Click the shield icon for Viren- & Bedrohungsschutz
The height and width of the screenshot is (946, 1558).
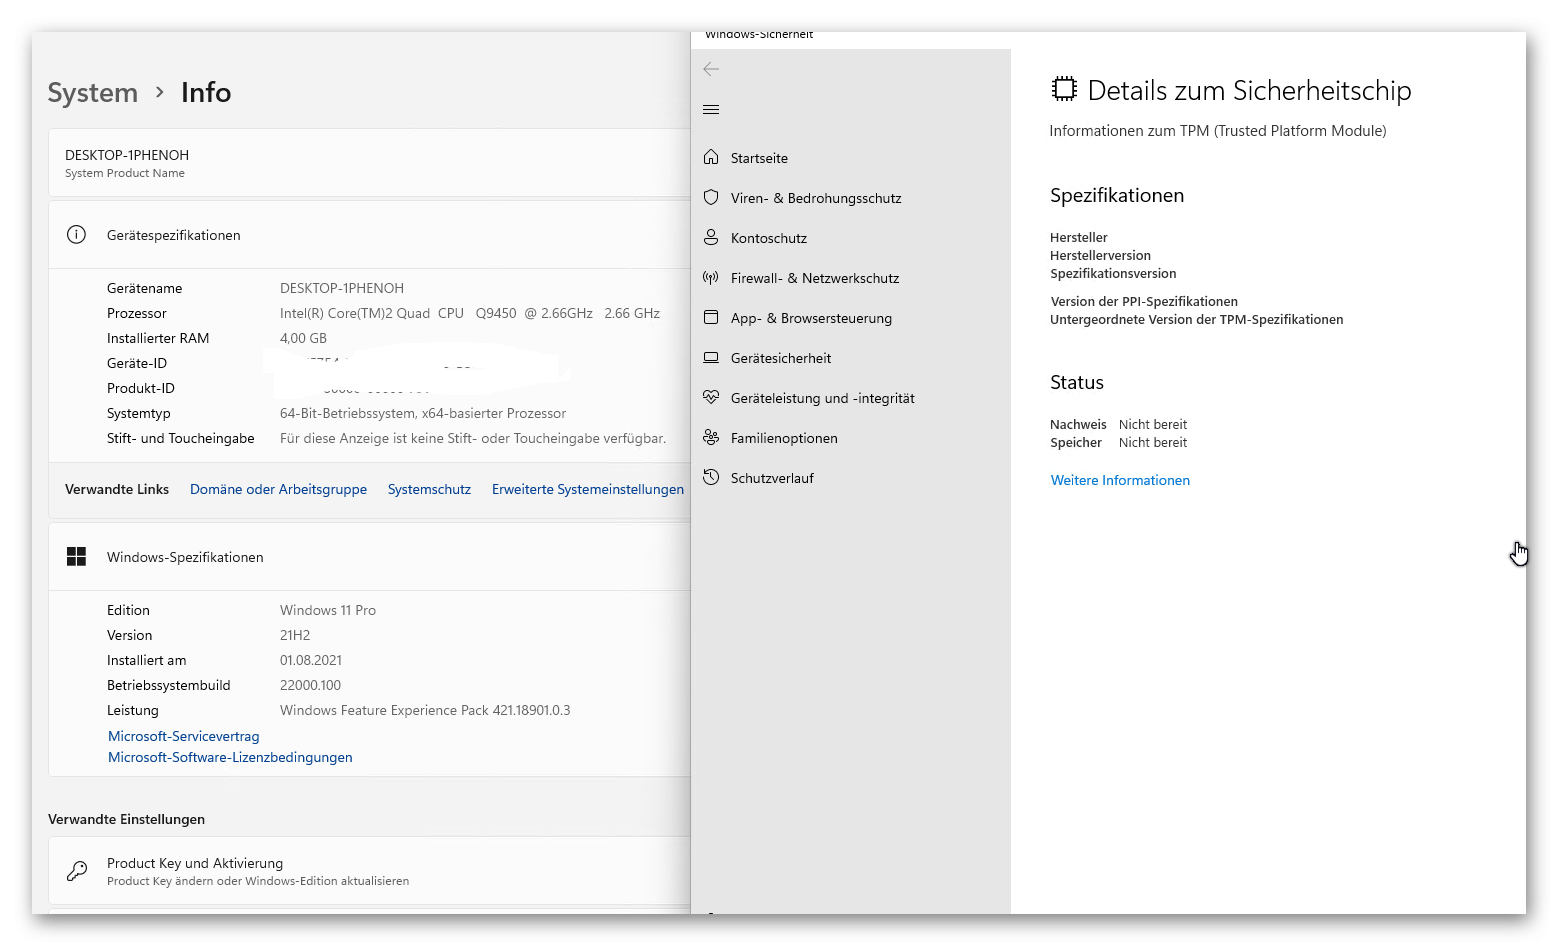tap(711, 197)
